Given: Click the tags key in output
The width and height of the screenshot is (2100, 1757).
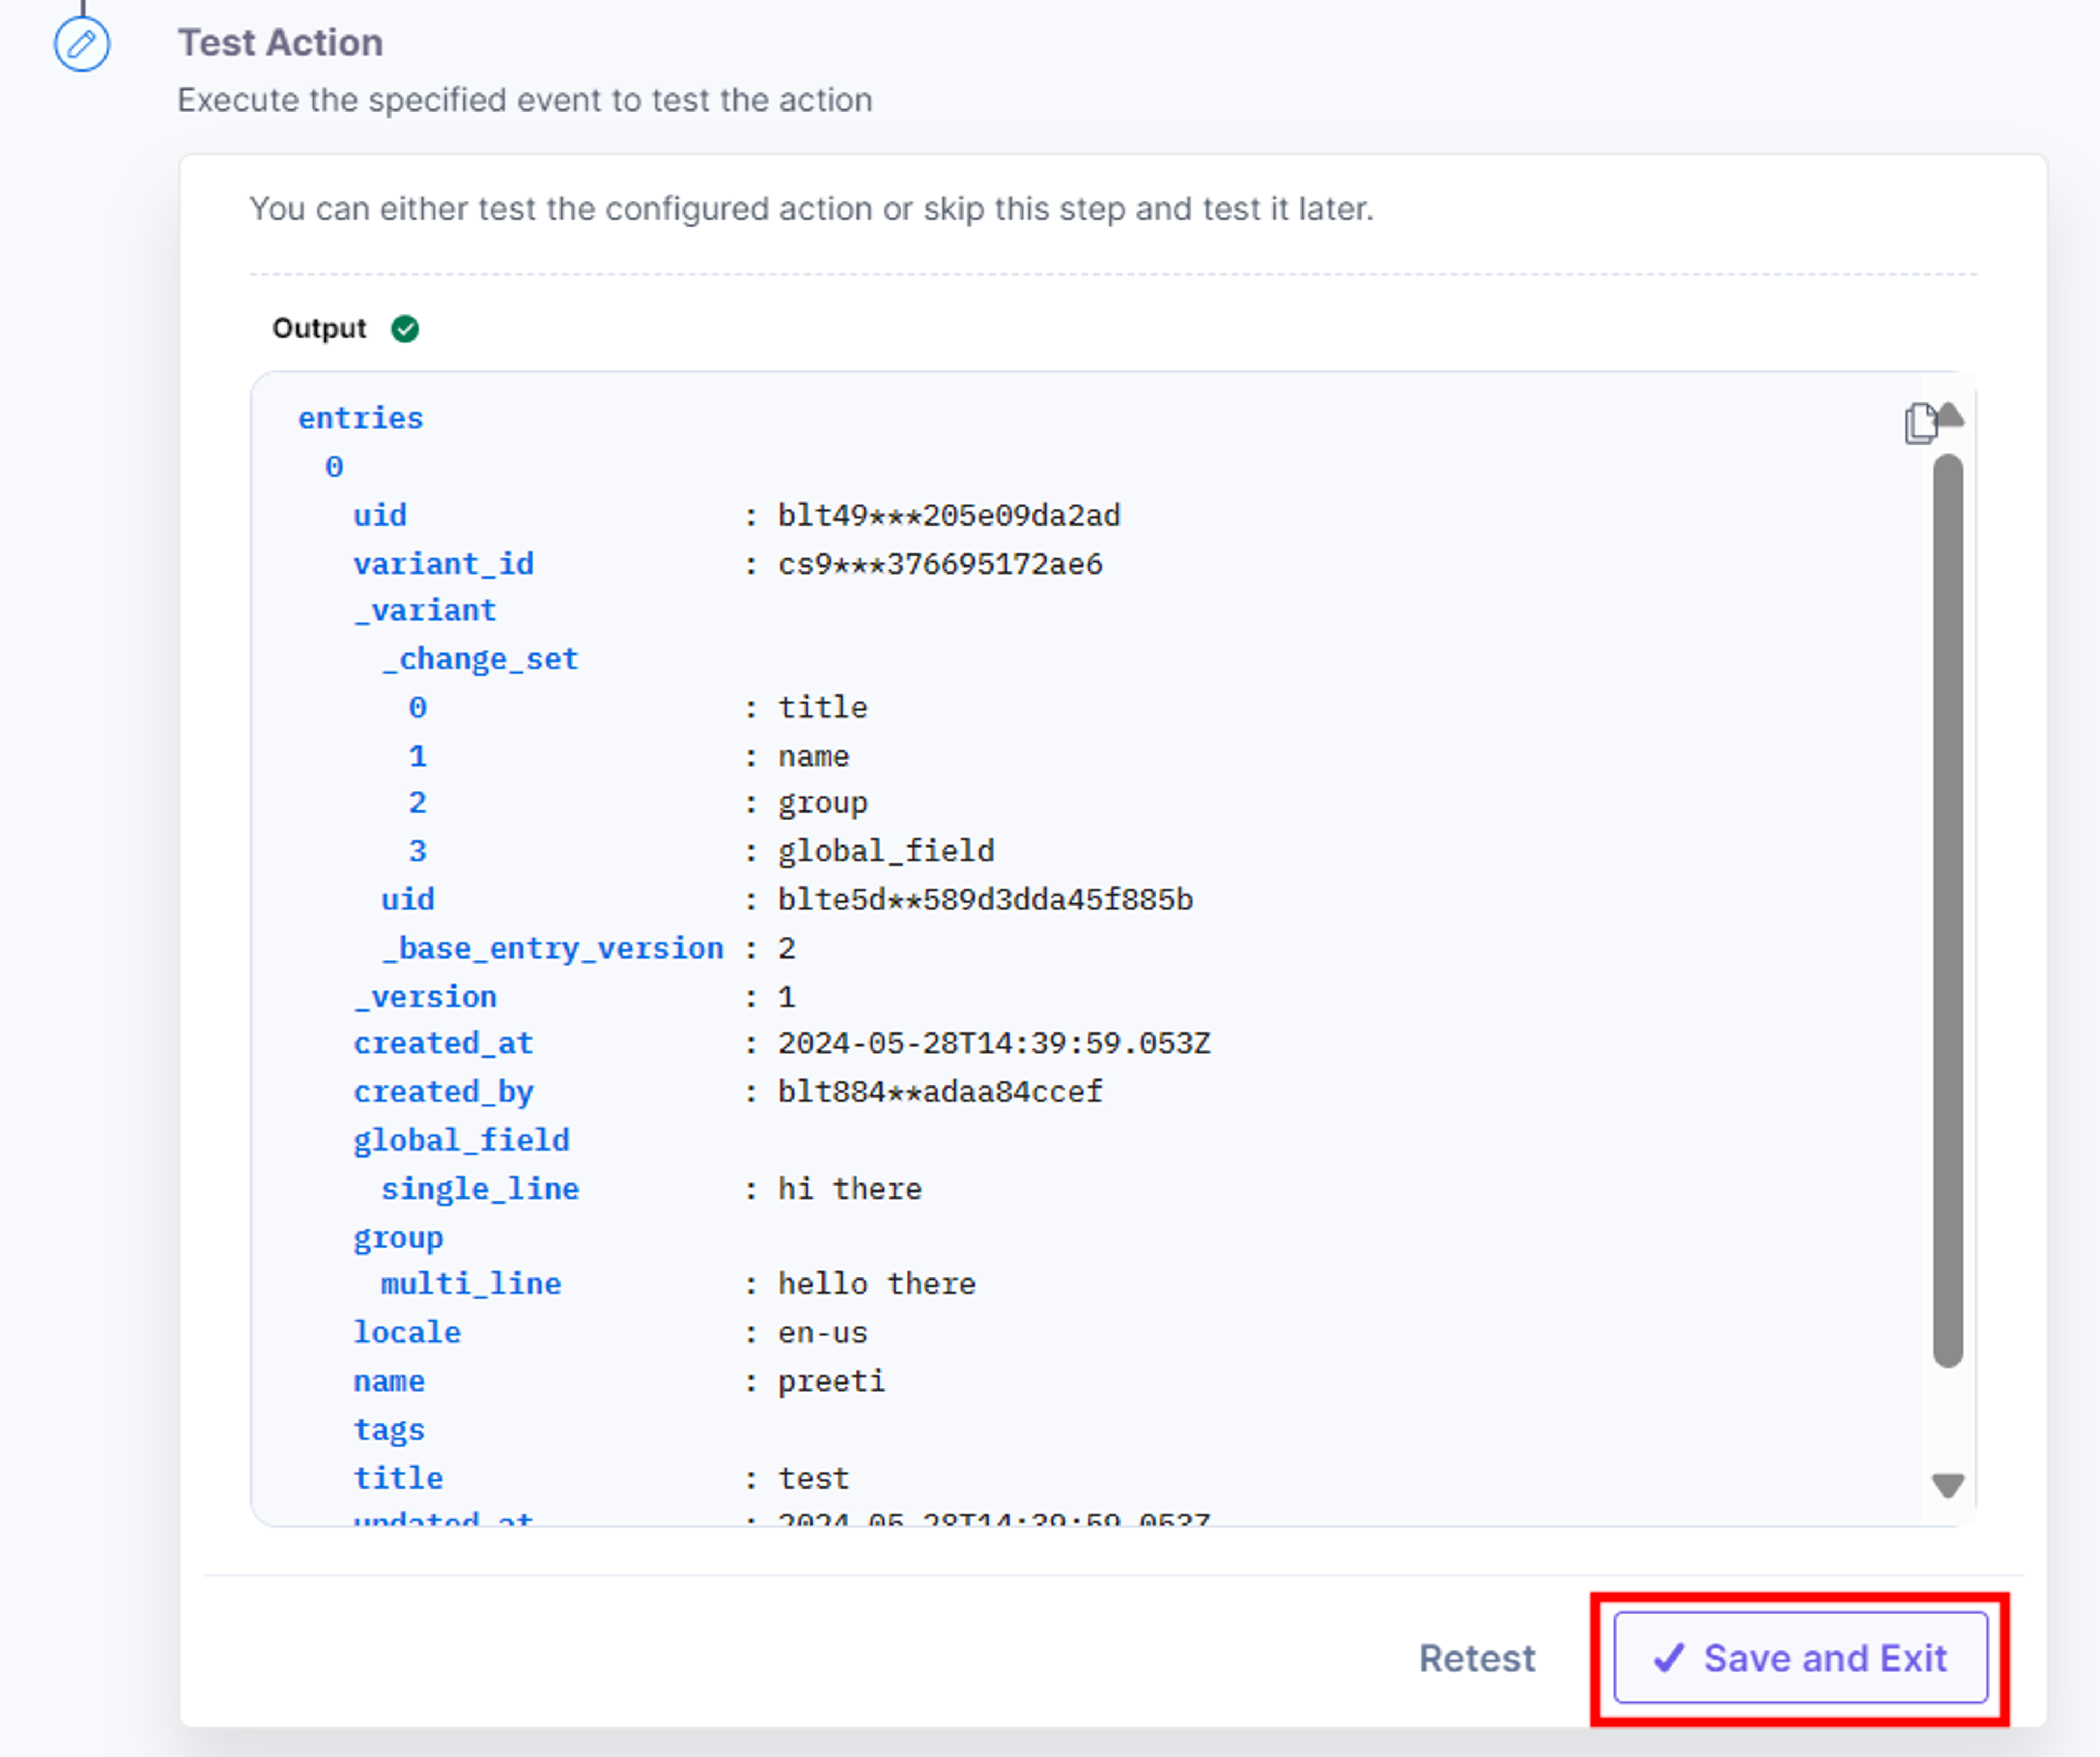Looking at the screenshot, I should [389, 1430].
